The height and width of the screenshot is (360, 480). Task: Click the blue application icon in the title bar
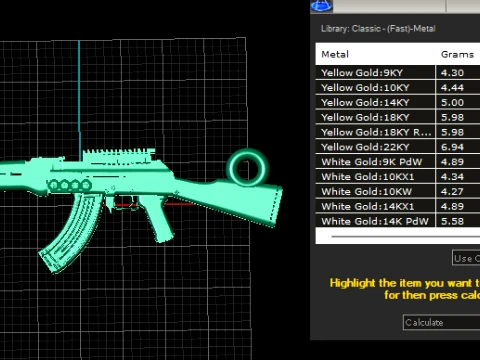[x=321, y=6]
